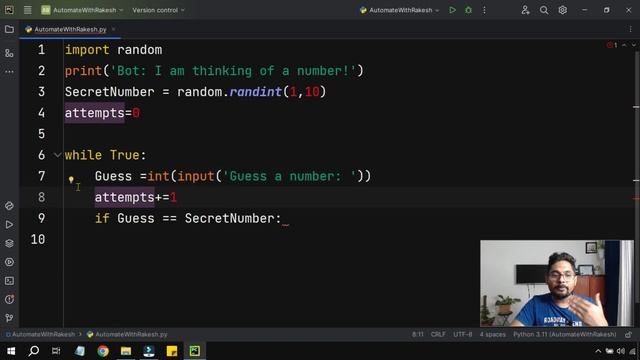This screenshot has width=640, height=360.
Task: Click the randint function call
Action: point(256,91)
